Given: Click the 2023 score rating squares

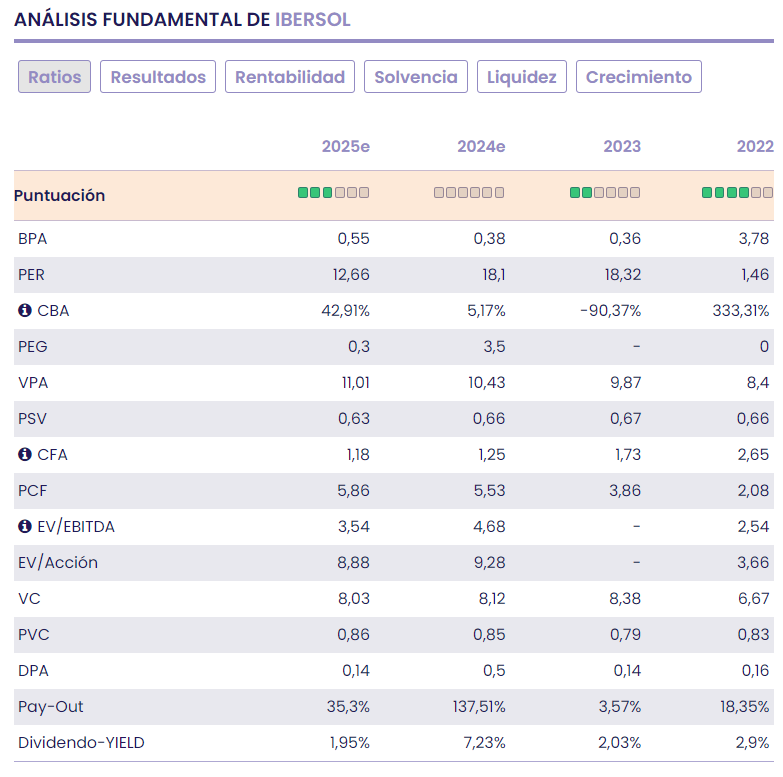Looking at the screenshot, I should pos(605,193).
